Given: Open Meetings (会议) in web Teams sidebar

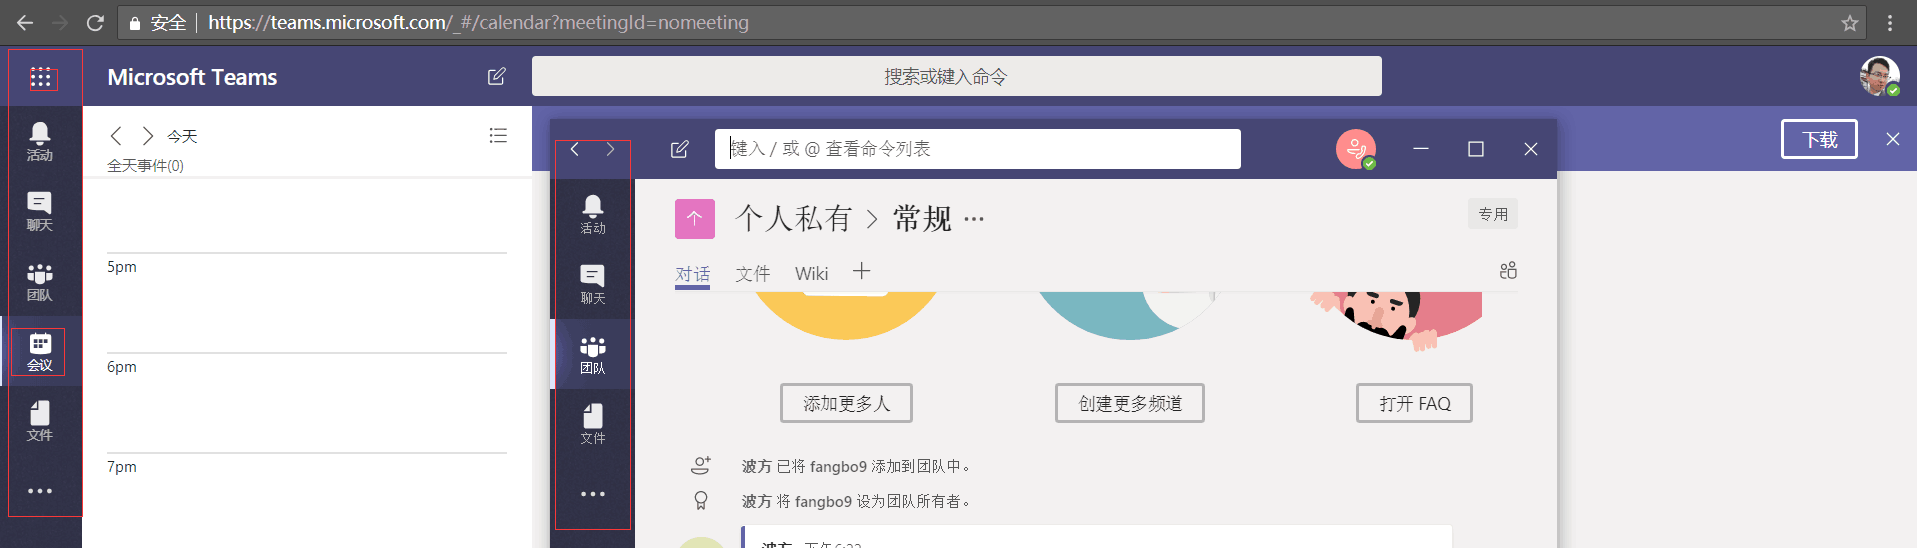Looking at the screenshot, I should pos(40,352).
